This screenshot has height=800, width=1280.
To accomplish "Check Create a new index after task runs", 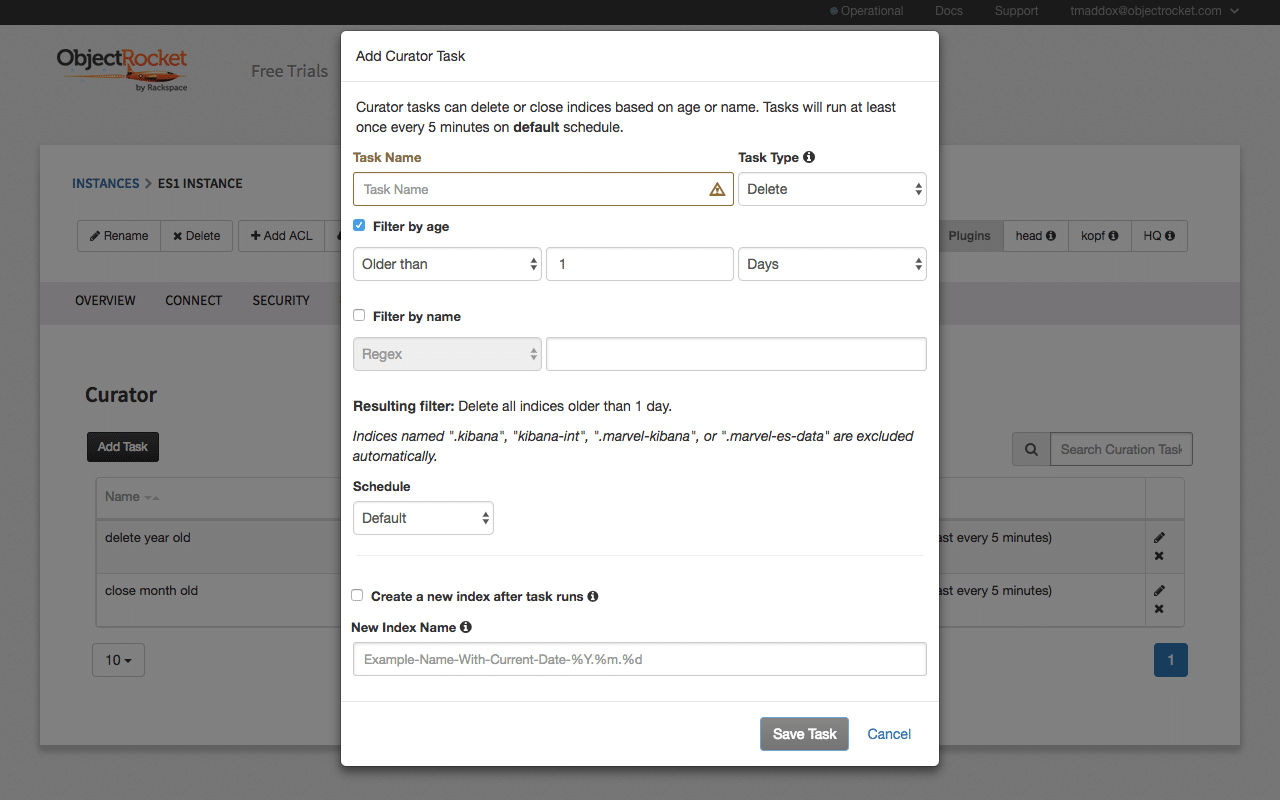I will pos(357,595).
